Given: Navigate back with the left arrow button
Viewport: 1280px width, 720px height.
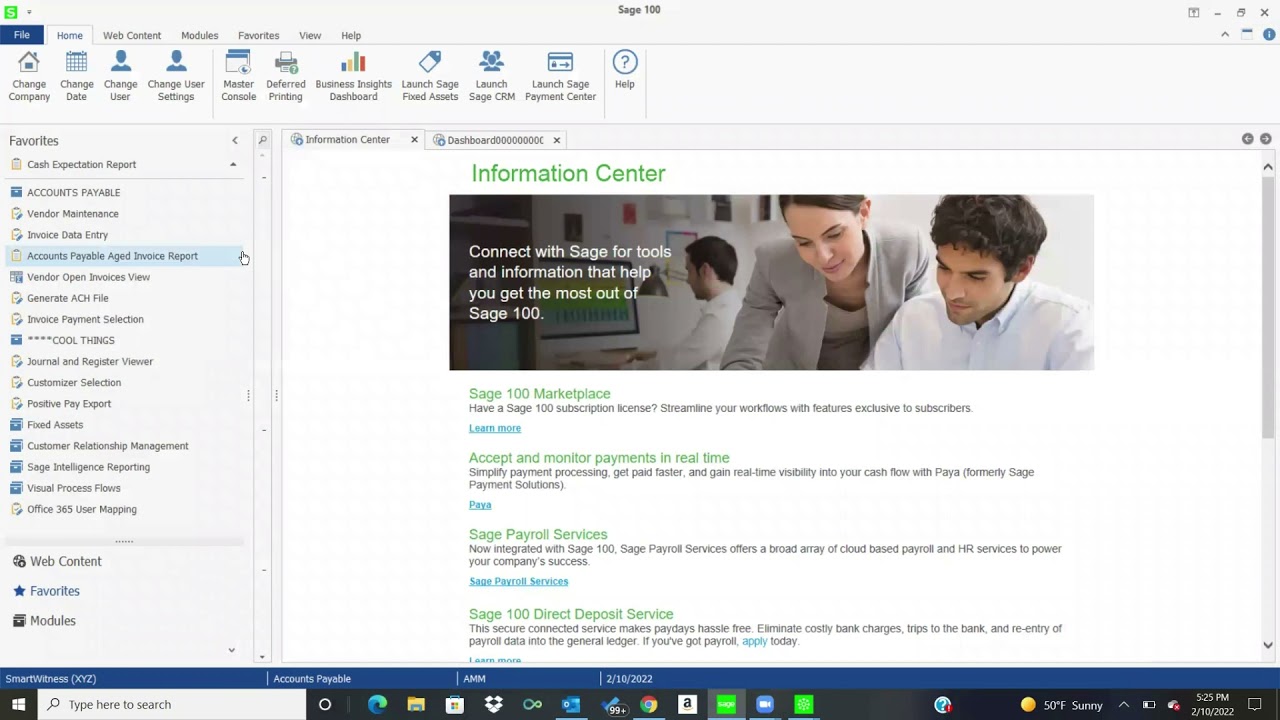Looking at the screenshot, I should 1247,139.
